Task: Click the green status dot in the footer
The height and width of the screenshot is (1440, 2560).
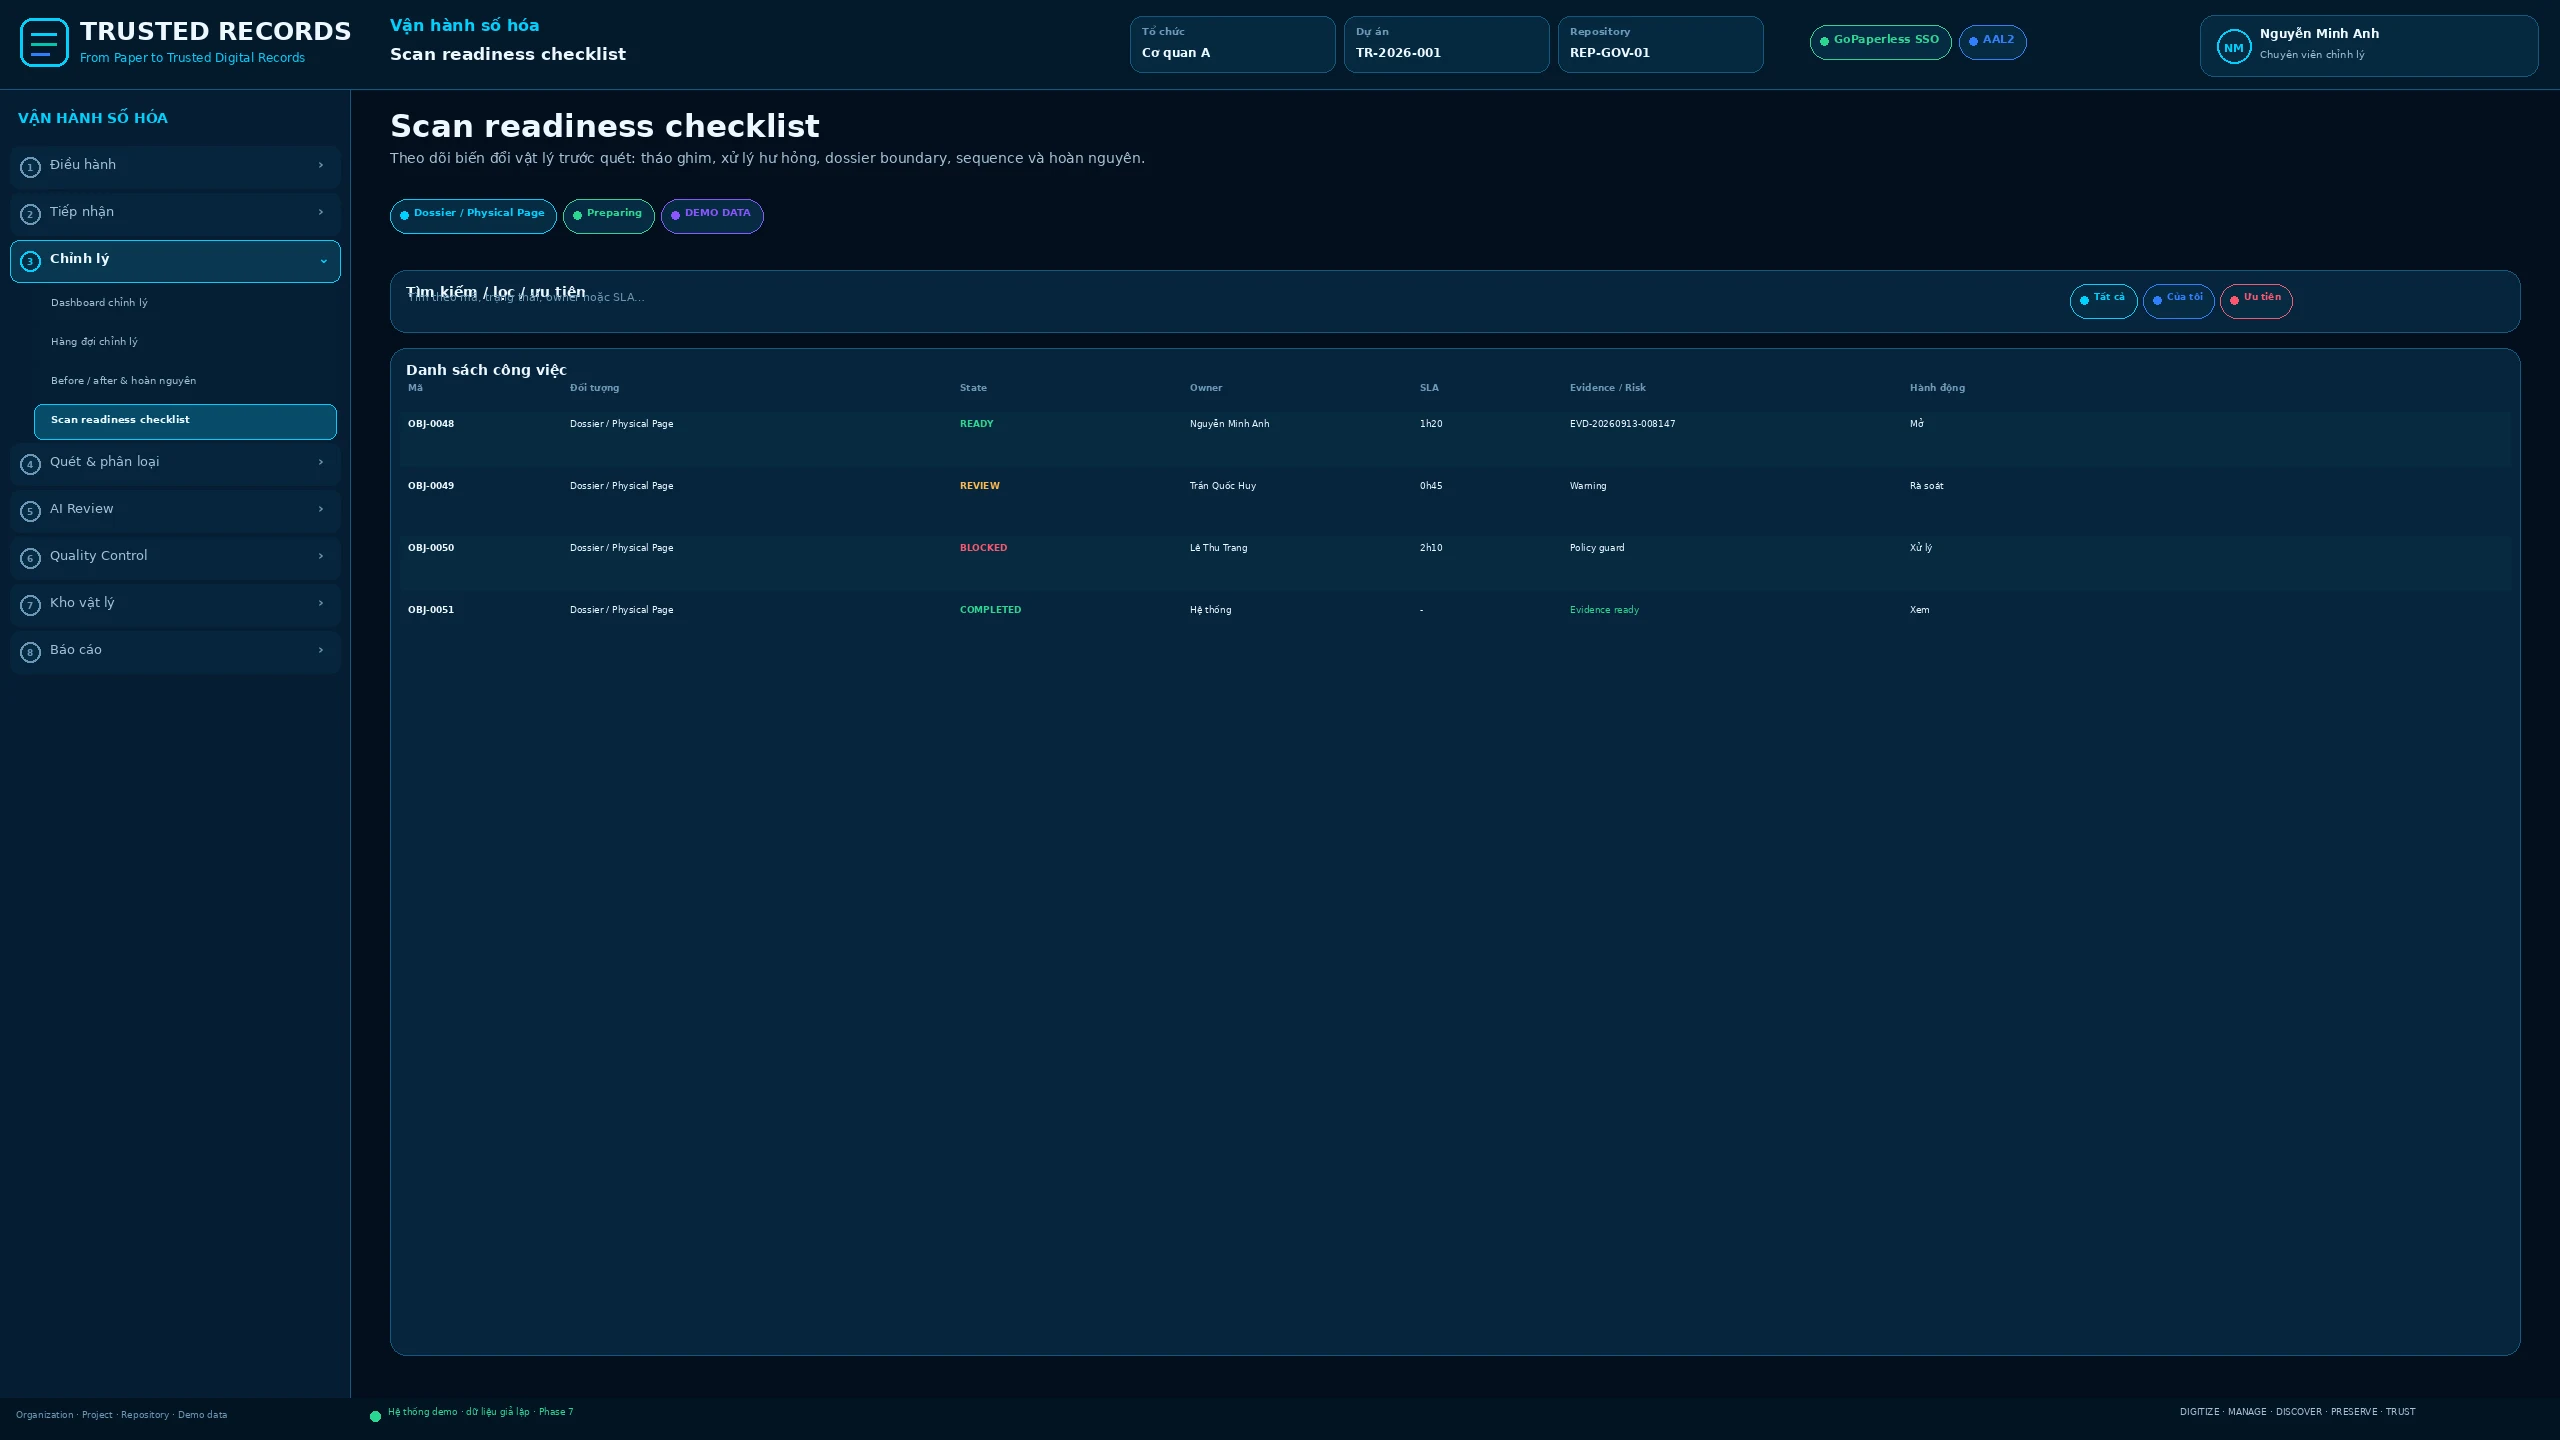Action: pyautogui.click(x=375, y=1416)
